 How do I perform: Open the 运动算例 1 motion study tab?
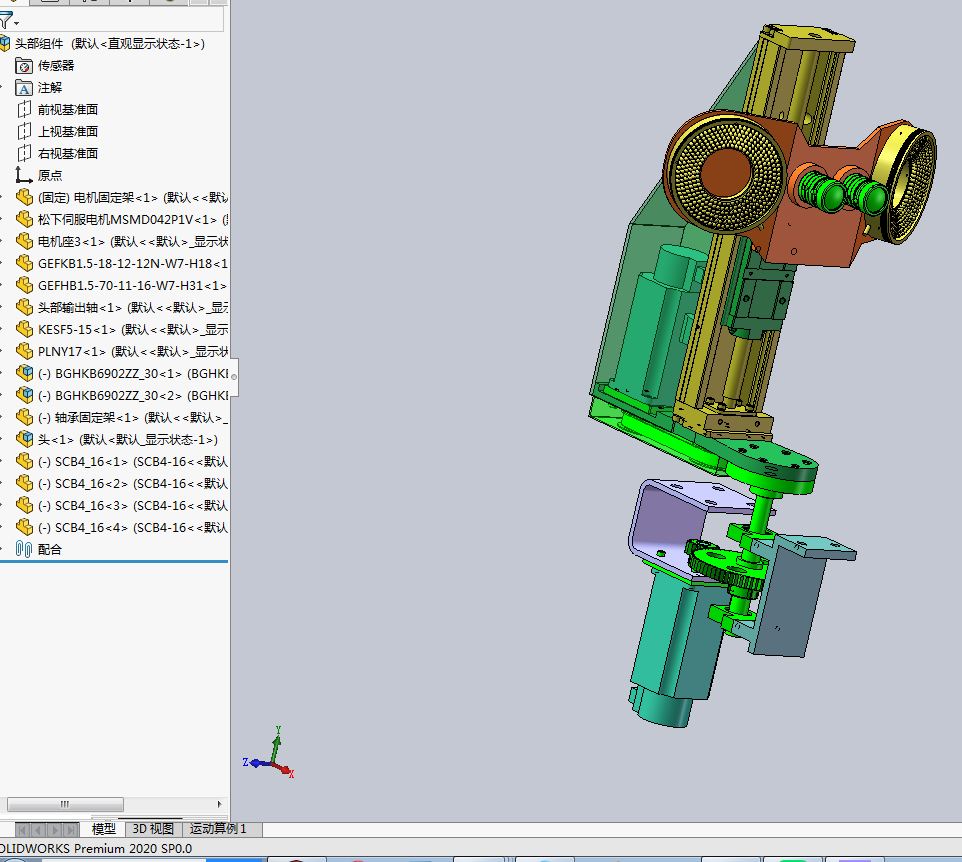pos(218,829)
